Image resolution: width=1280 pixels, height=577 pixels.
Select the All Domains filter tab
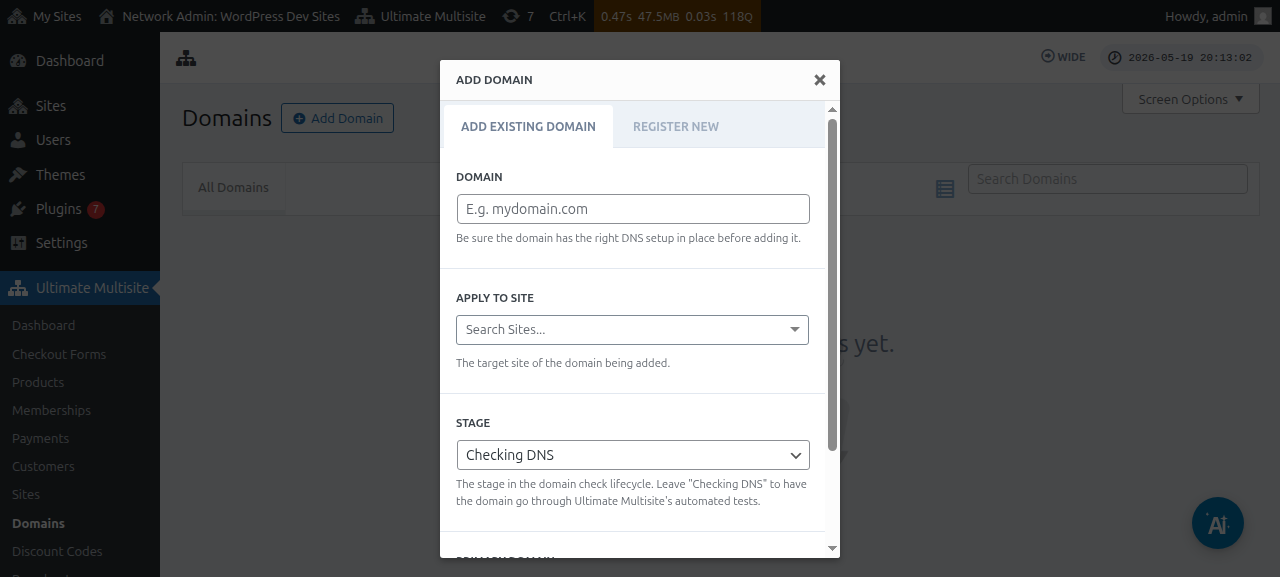233,187
